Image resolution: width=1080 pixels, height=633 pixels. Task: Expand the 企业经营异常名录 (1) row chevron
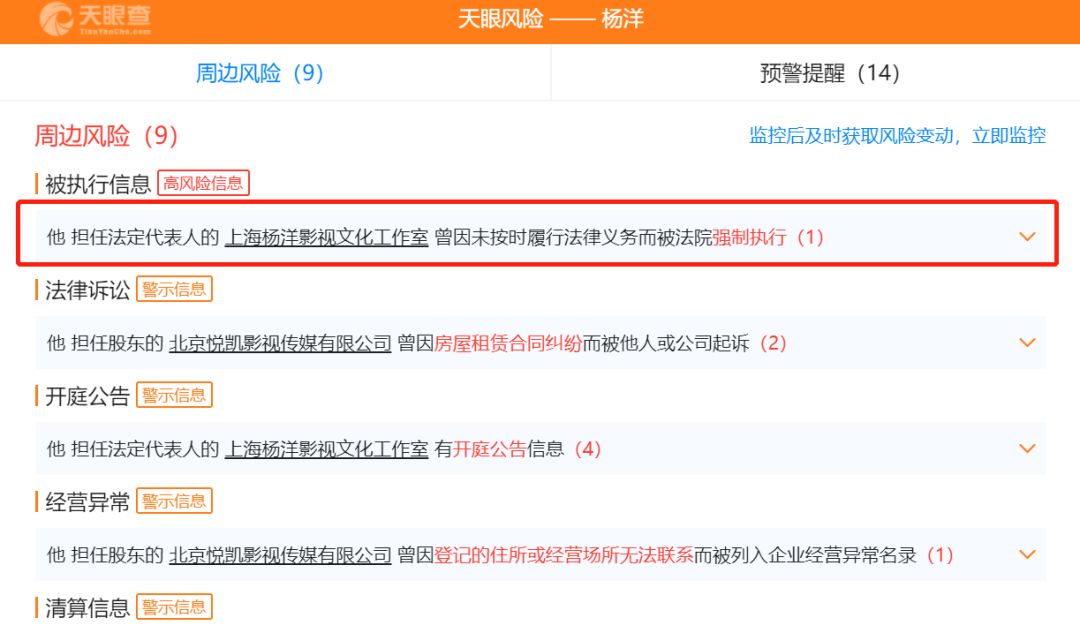tap(1027, 555)
